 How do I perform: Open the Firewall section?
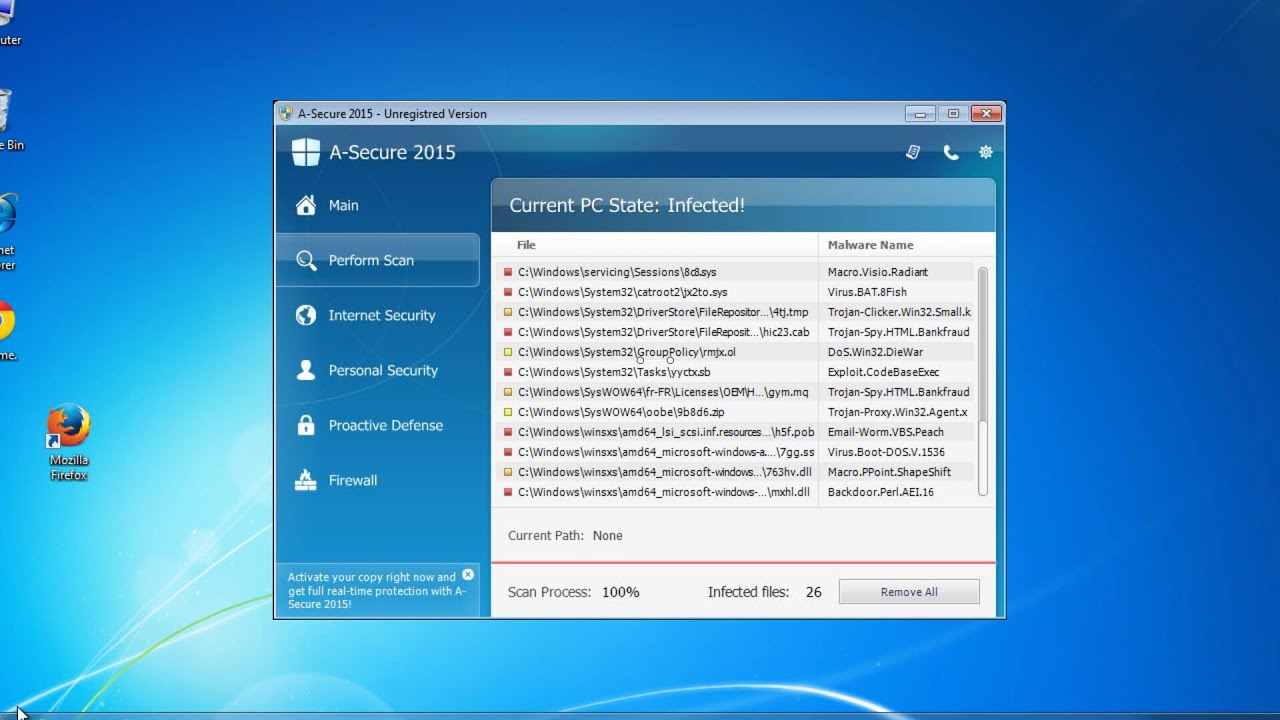(377, 480)
